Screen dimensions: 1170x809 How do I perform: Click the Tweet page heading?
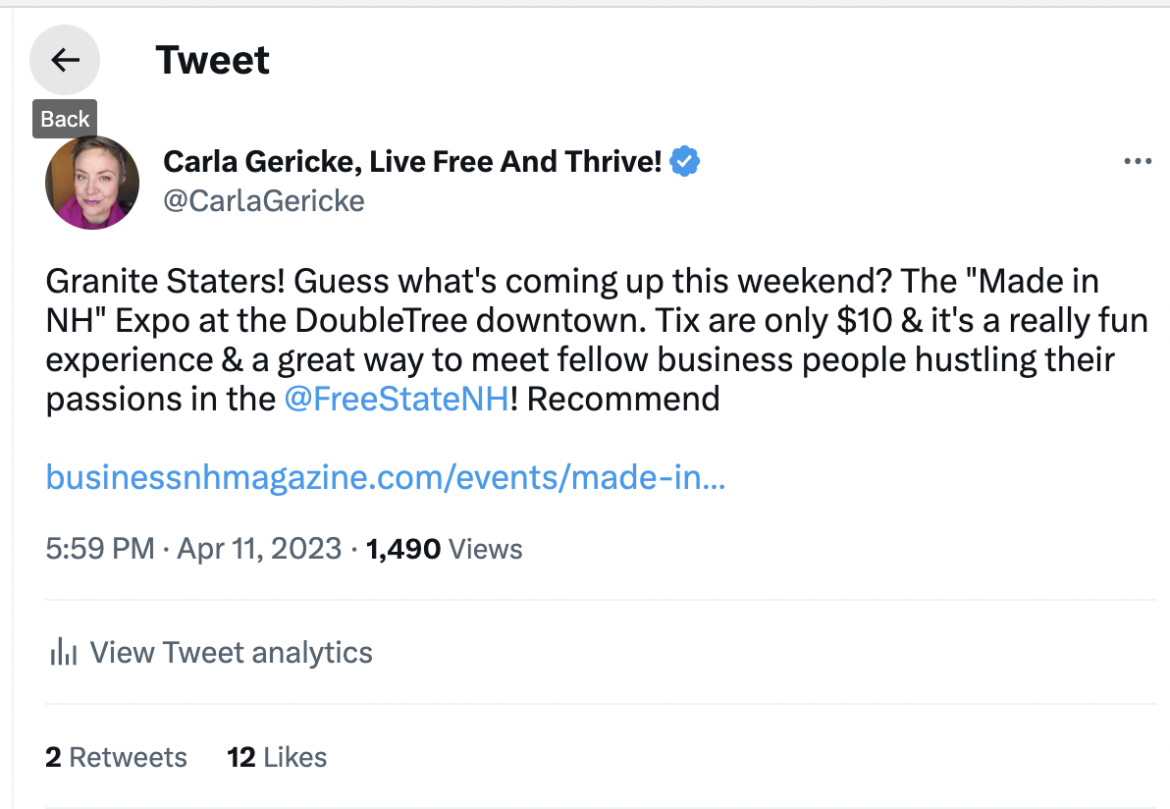(213, 61)
